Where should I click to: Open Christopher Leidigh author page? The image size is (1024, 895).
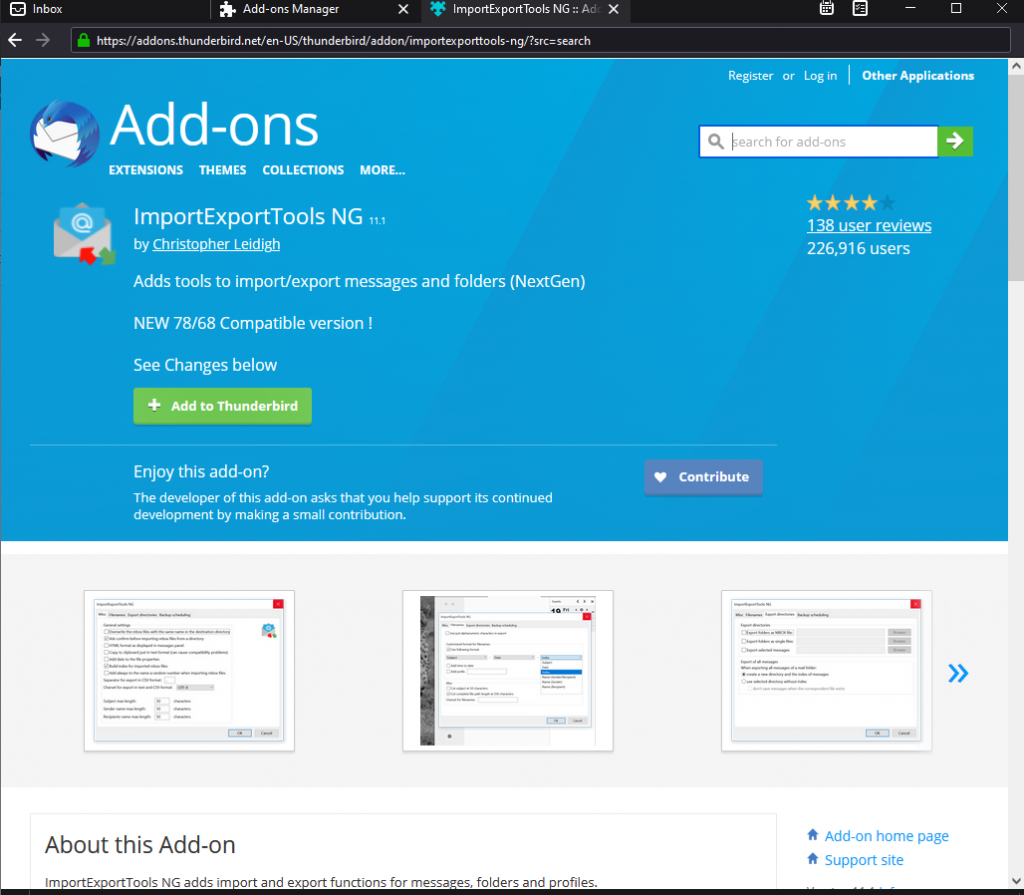pyautogui.click(x=216, y=244)
